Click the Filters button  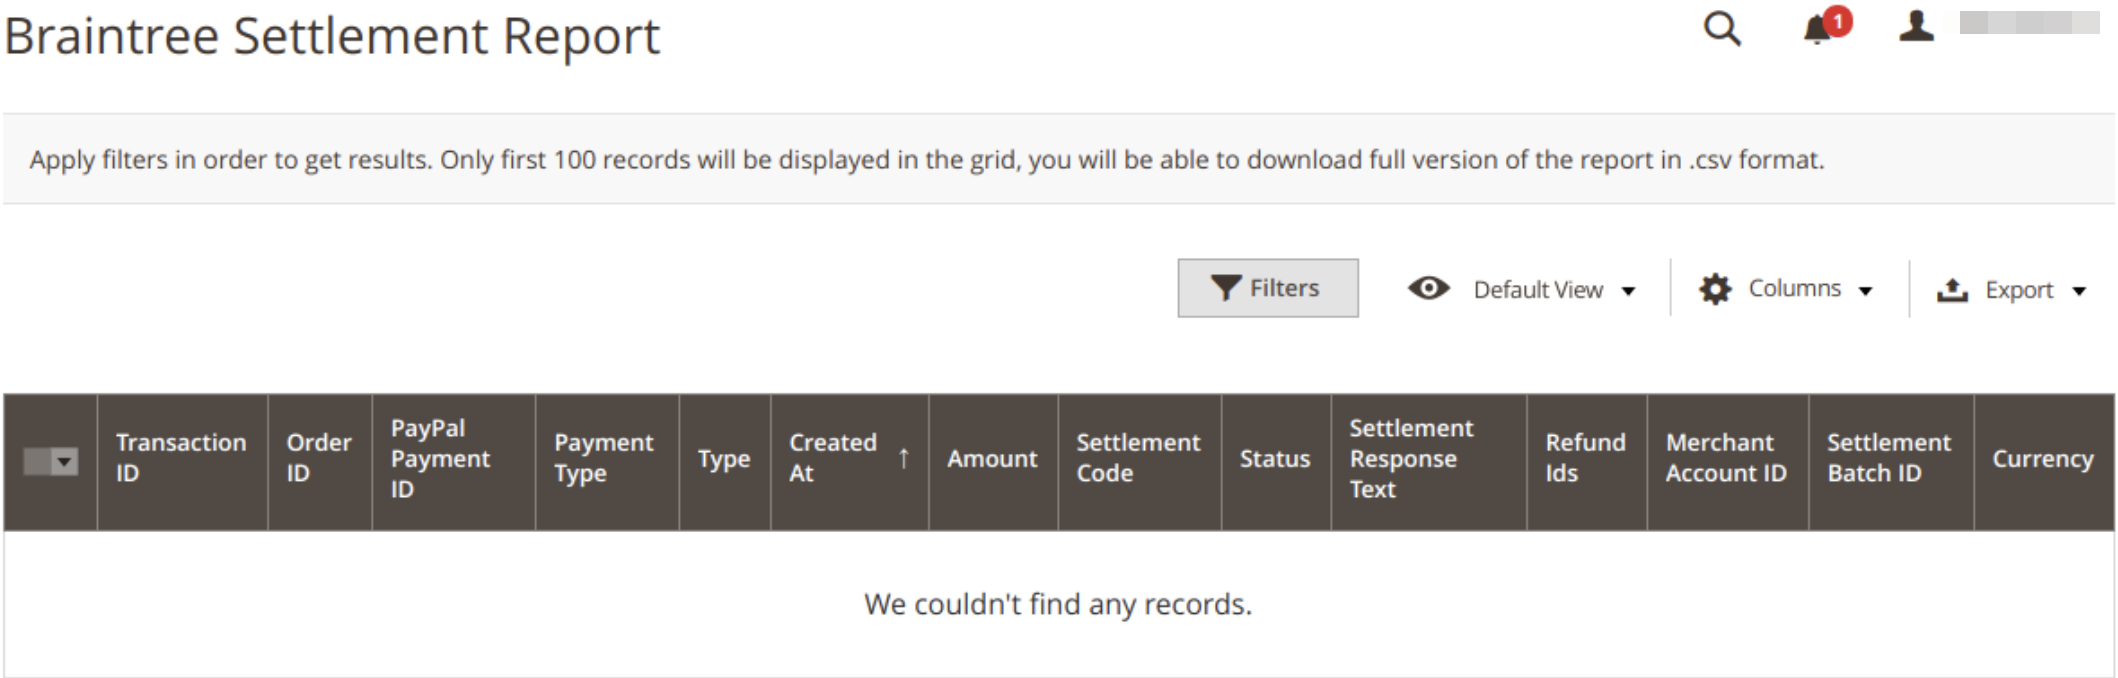pyautogui.click(x=1268, y=288)
